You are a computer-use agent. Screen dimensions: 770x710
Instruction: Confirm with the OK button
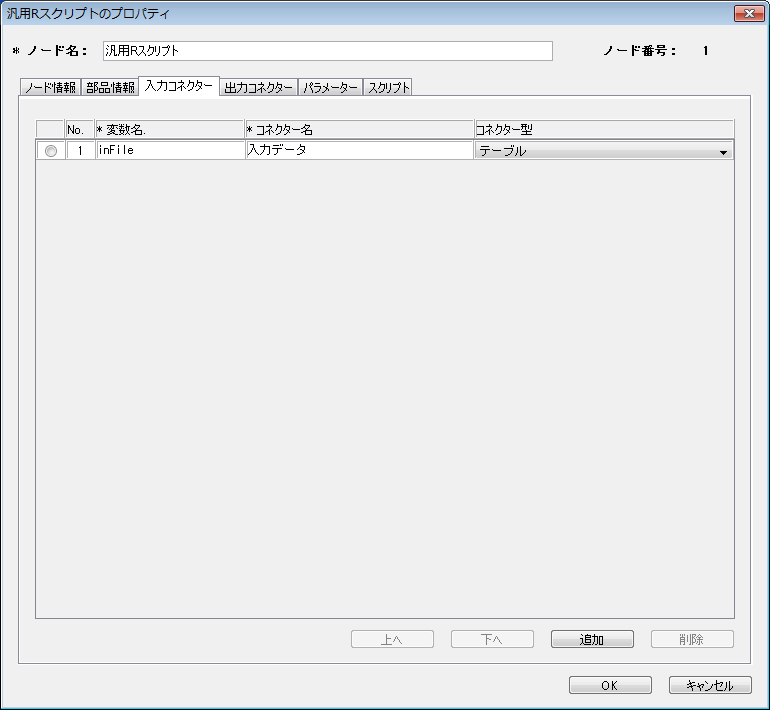610,686
